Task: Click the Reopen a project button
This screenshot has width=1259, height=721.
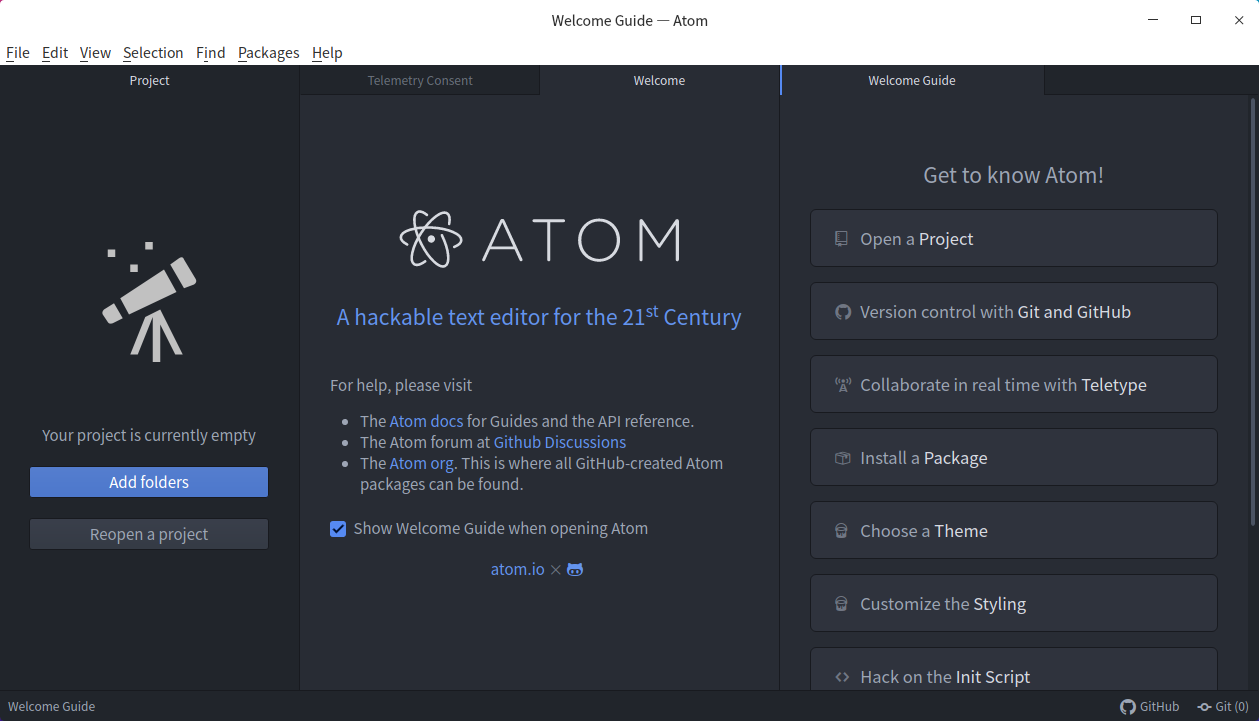Action: [x=149, y=534]
